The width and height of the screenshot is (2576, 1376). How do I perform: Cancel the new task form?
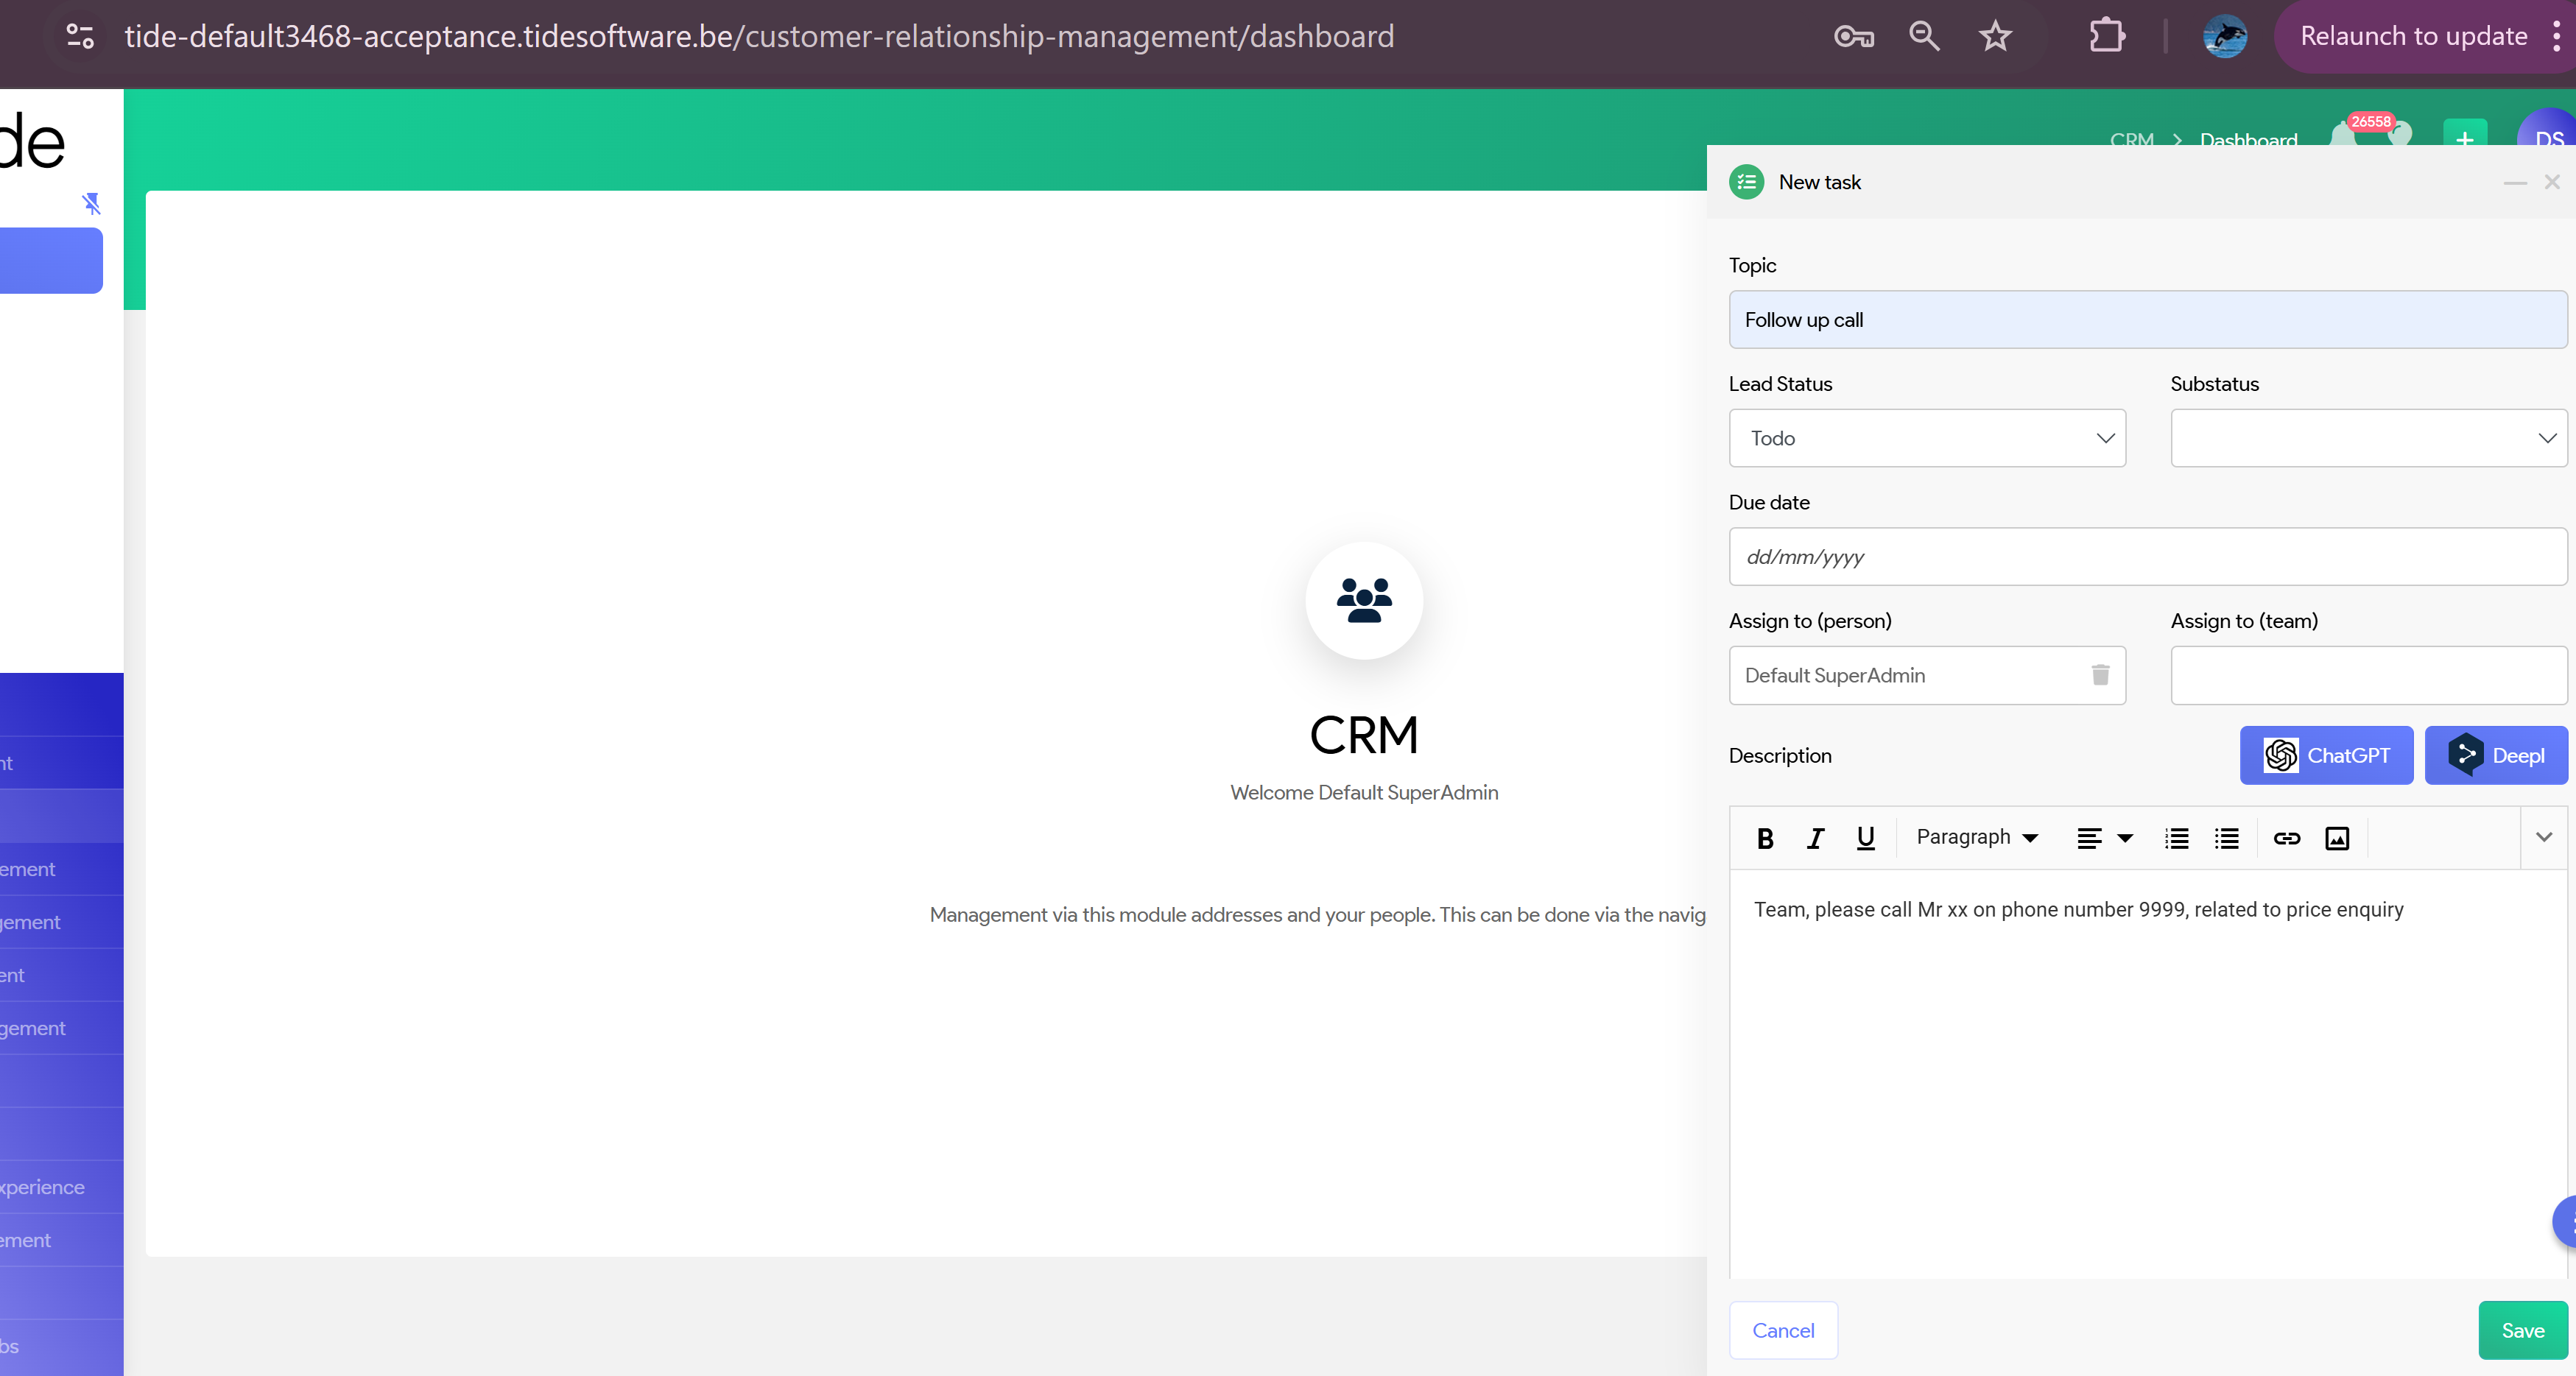[1783, 1330]
